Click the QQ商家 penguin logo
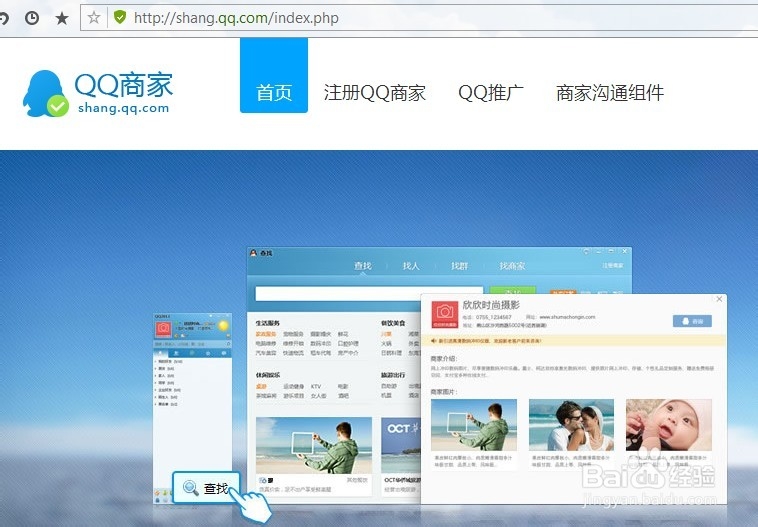The width and height of the screenshot is (758, 527). pos(45,94)
